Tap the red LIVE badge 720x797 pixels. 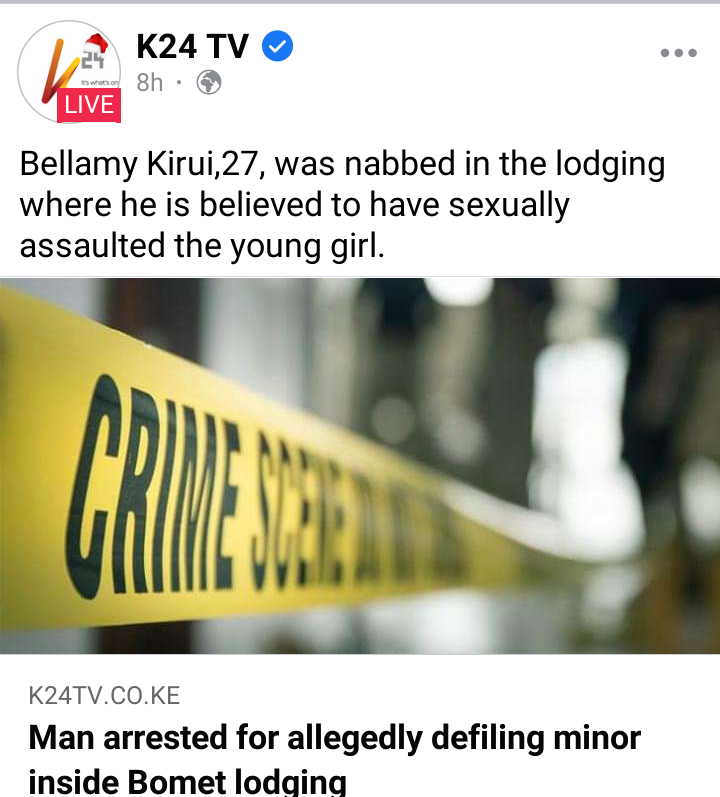[x=89, y=105]
